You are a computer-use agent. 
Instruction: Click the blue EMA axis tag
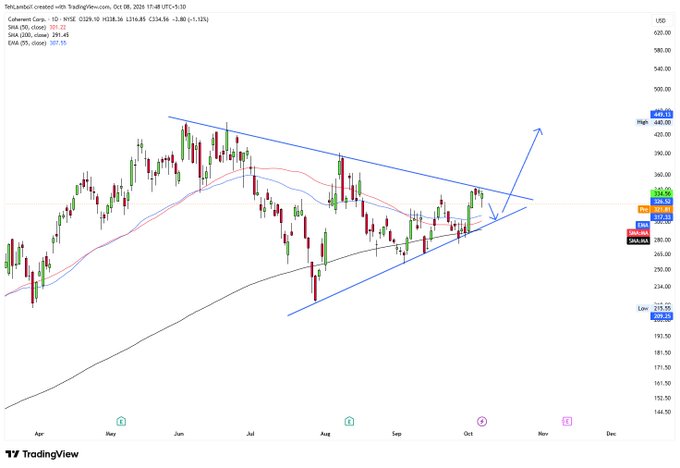click(x=643, y=225)
